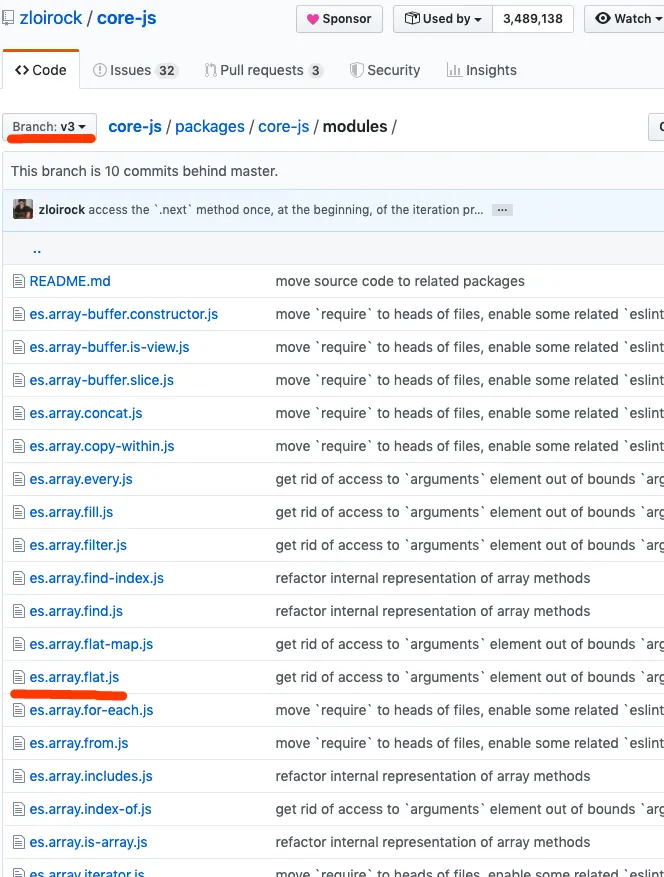
Task: Click the package icon on Used by
Action: [x=412, y=18]
